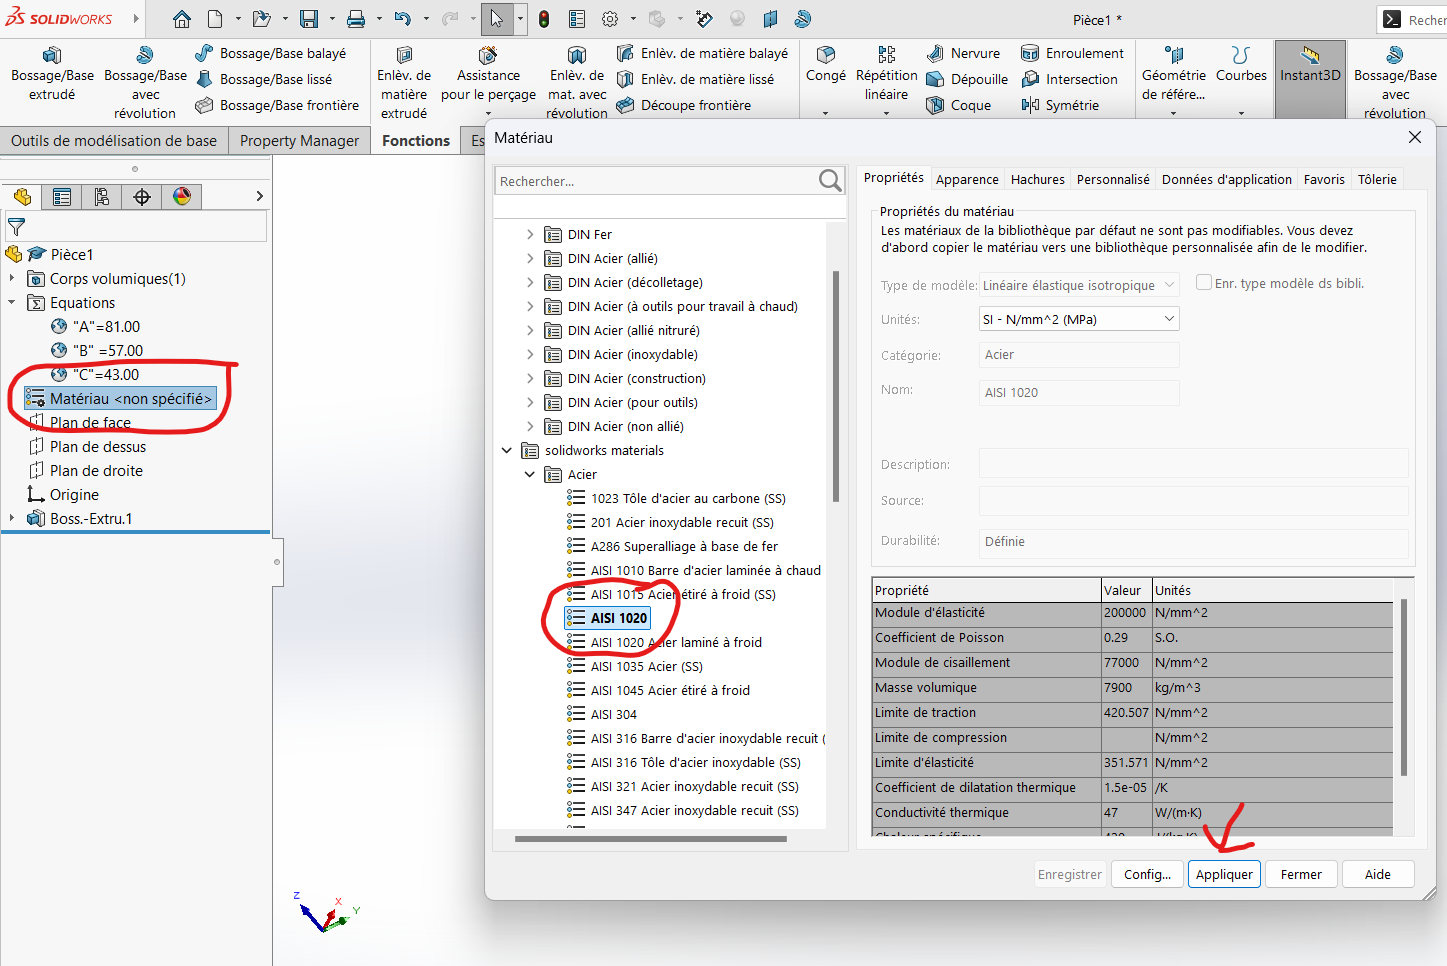1447x966 pixels.
Task: Click the Open file icon
Action: click(261, 19)
